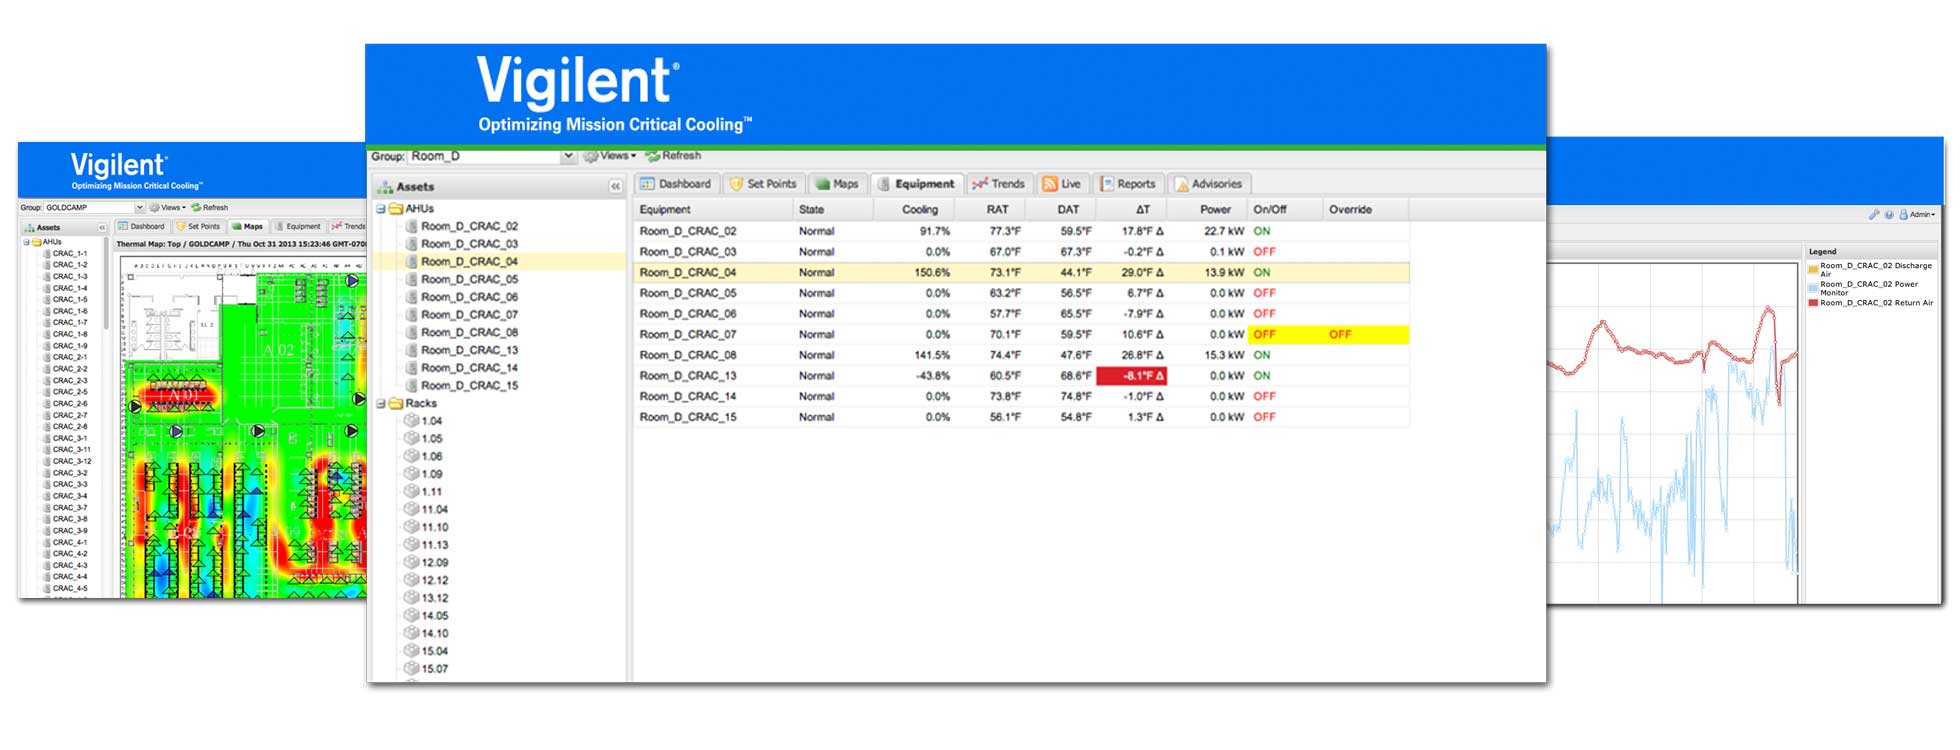The image size is (1960, 750).
Task: Select rack 12.09 icon in Racks tree
Action: pyautogui.click(x=411, y=563)
